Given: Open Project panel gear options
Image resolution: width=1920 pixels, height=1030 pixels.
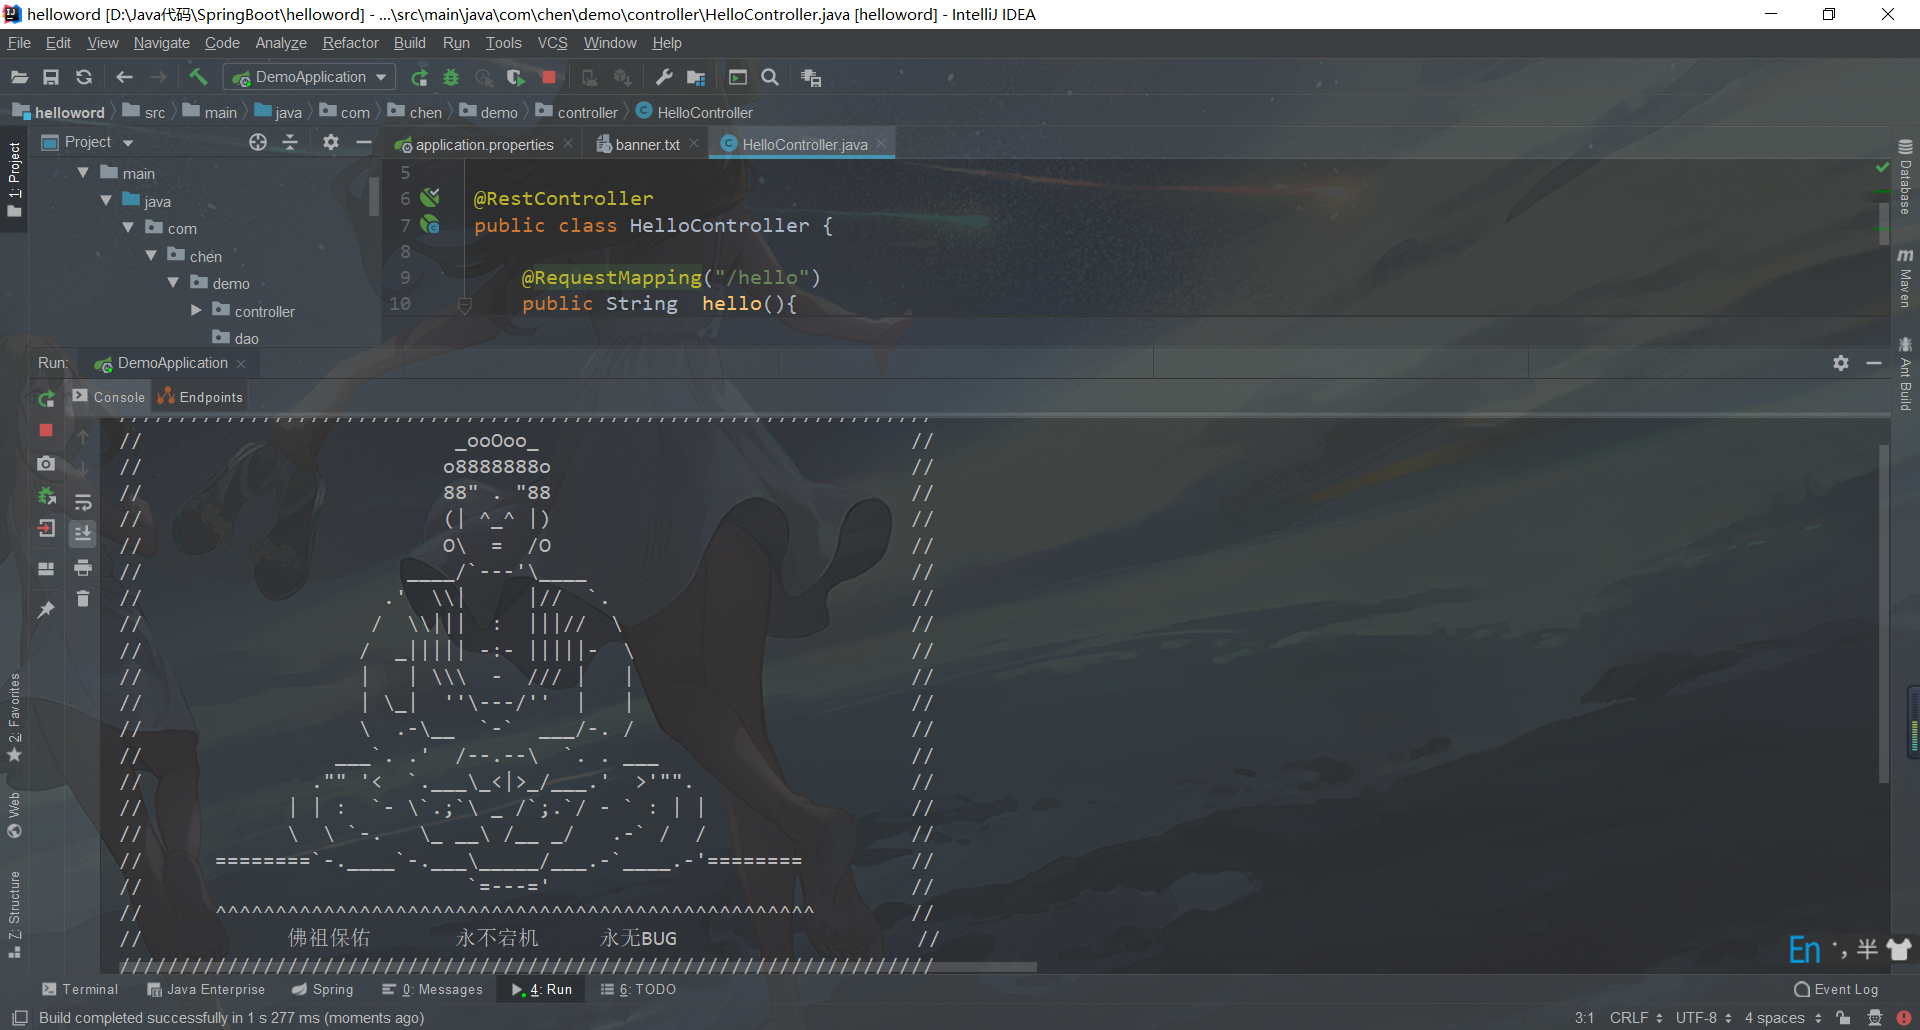Looking at the screenshot, I should [331, 142].
